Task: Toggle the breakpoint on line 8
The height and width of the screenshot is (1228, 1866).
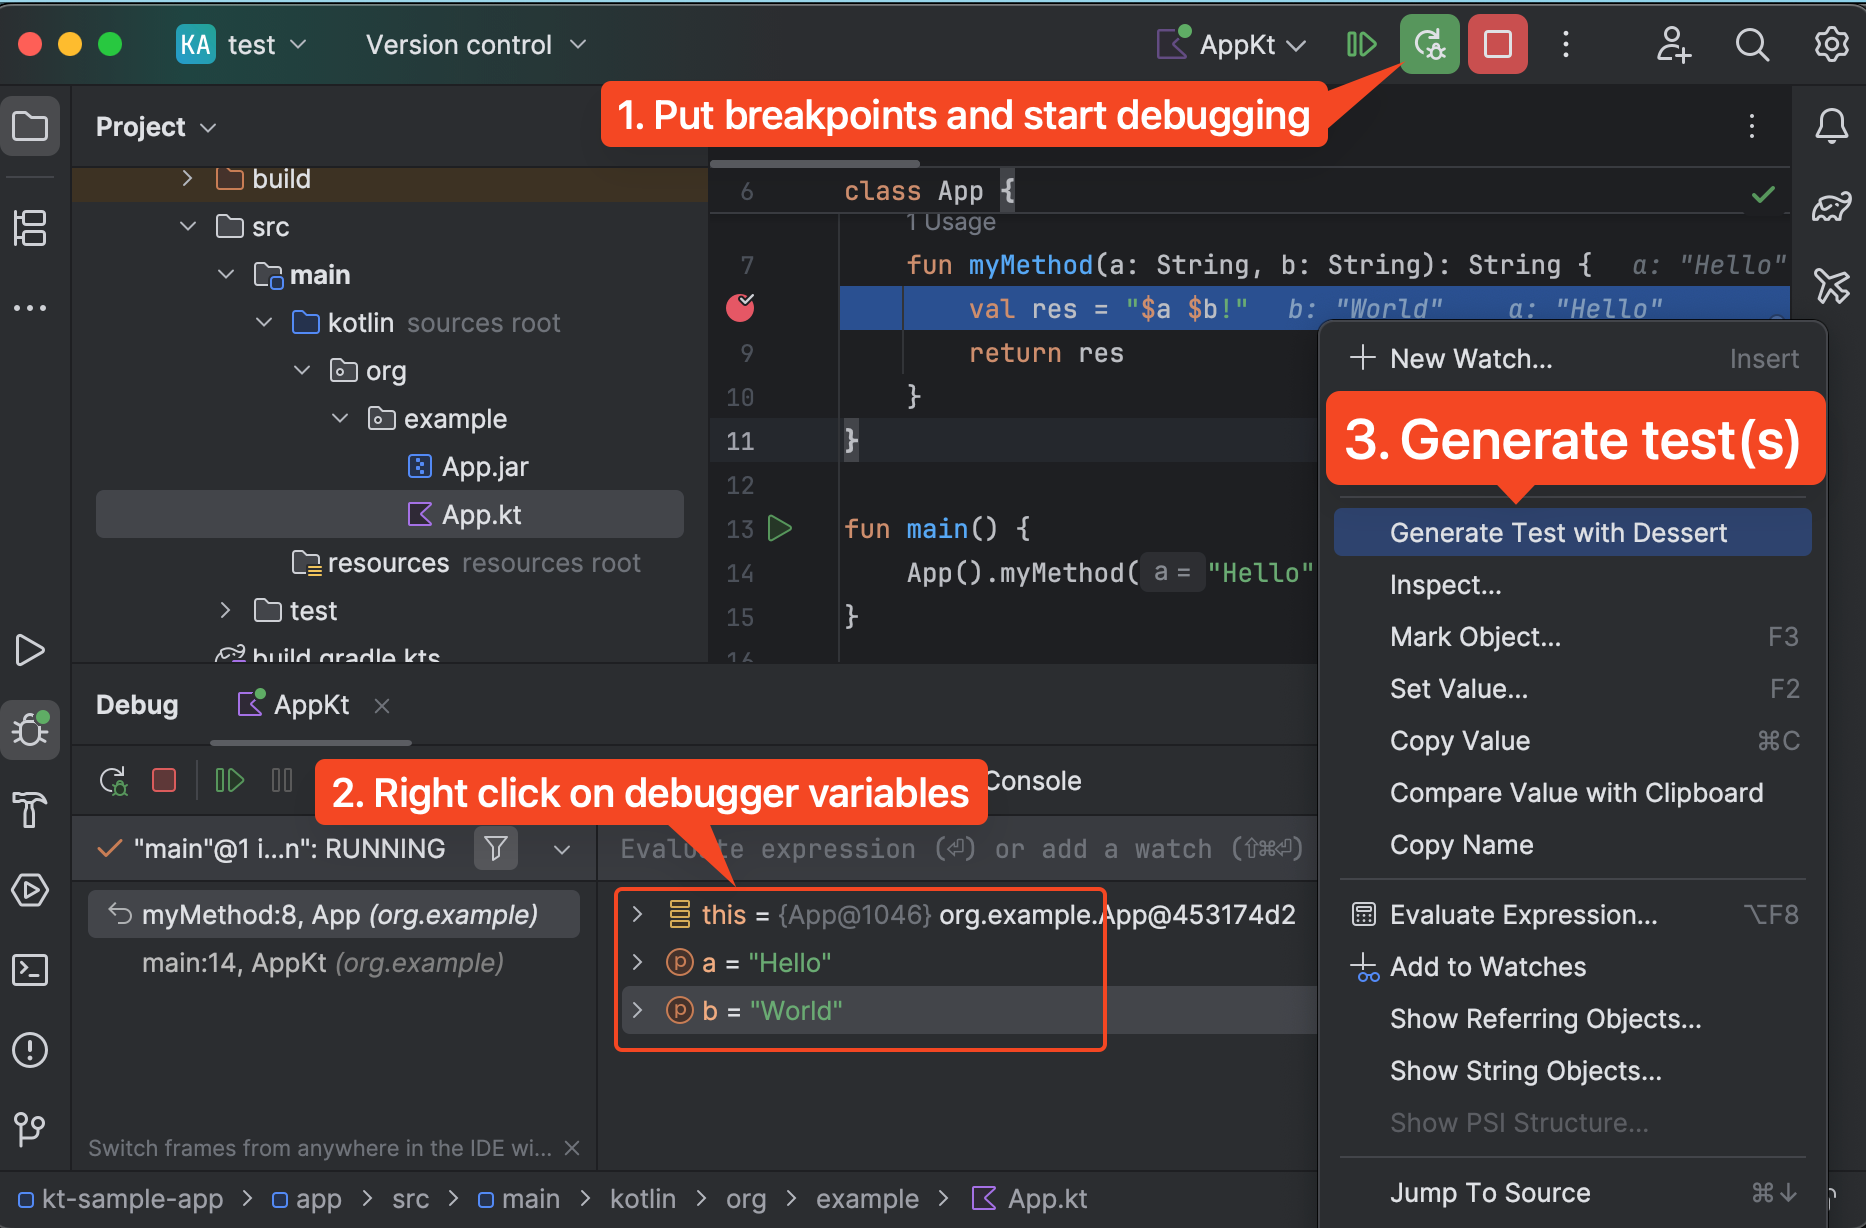Action: point(740,308)
